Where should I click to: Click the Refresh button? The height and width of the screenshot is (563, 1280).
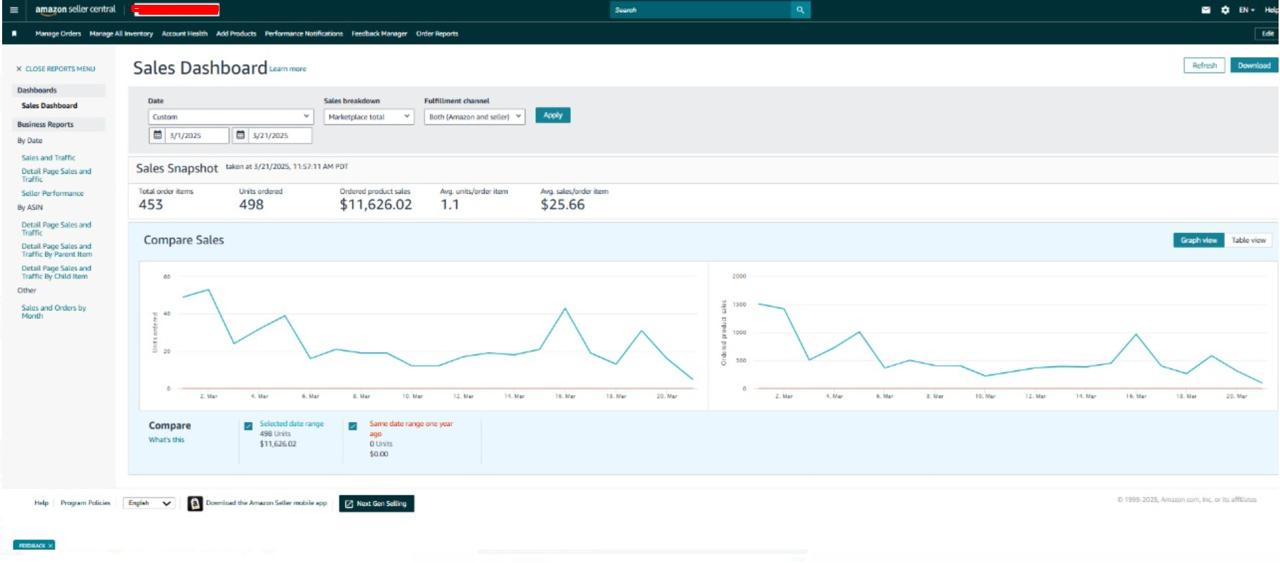click(1205, 65)
